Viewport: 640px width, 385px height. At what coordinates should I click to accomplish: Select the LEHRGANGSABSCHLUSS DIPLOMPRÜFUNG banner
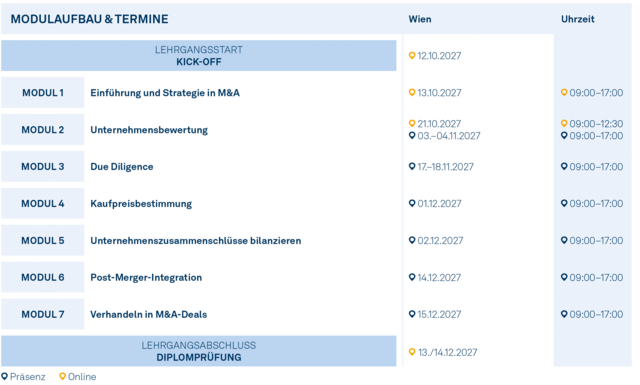(199, 351)
